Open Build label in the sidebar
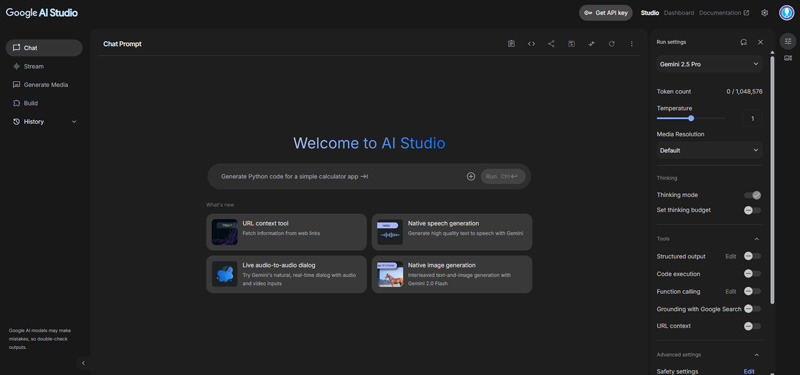The image size is (800, 375). (x=31, y=103)
